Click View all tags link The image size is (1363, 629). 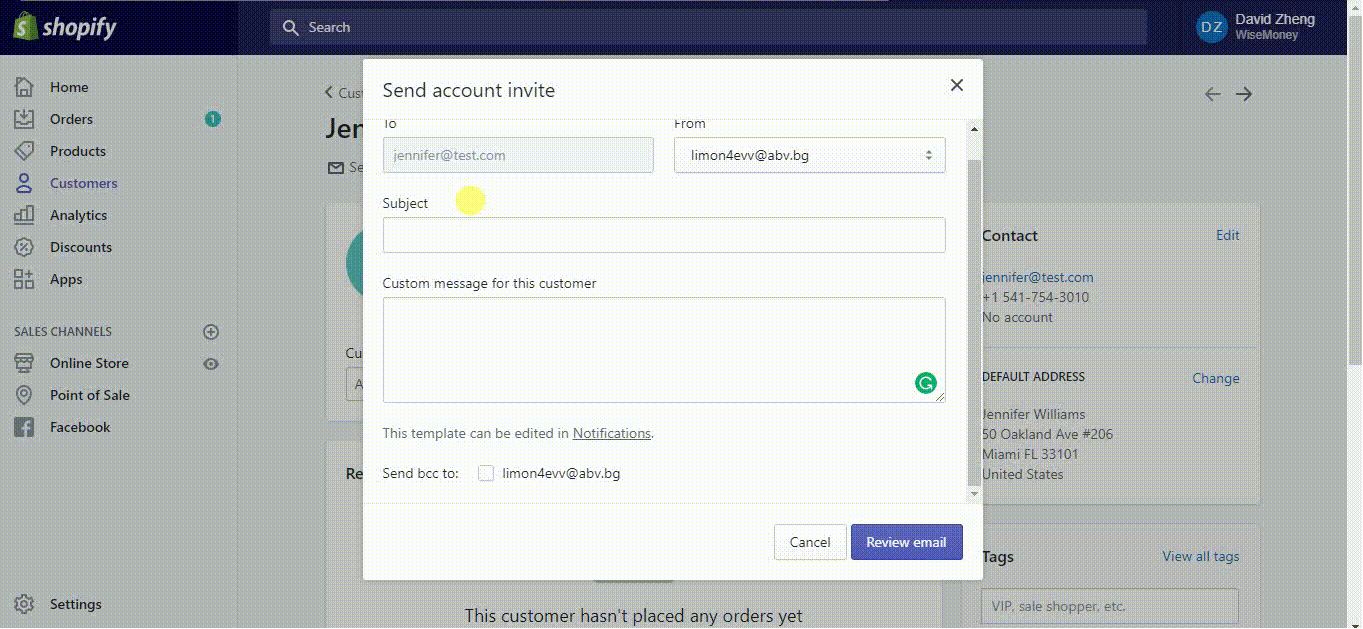[1201, 556]
